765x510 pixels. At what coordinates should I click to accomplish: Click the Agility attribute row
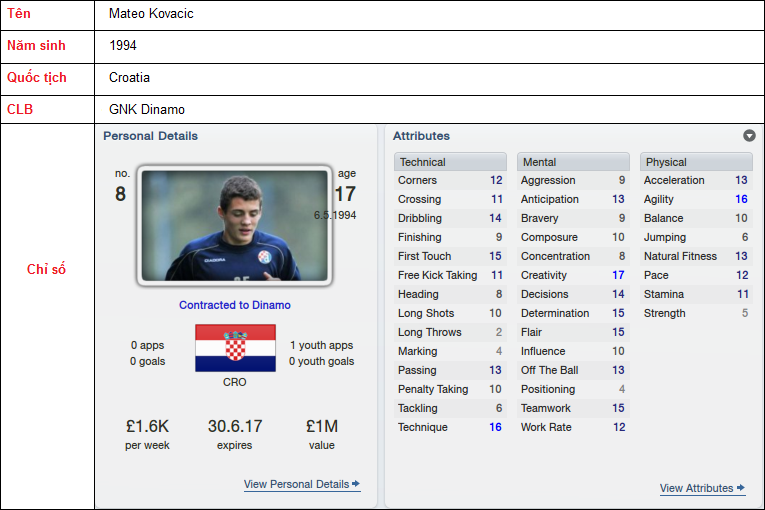pos(696,199)
